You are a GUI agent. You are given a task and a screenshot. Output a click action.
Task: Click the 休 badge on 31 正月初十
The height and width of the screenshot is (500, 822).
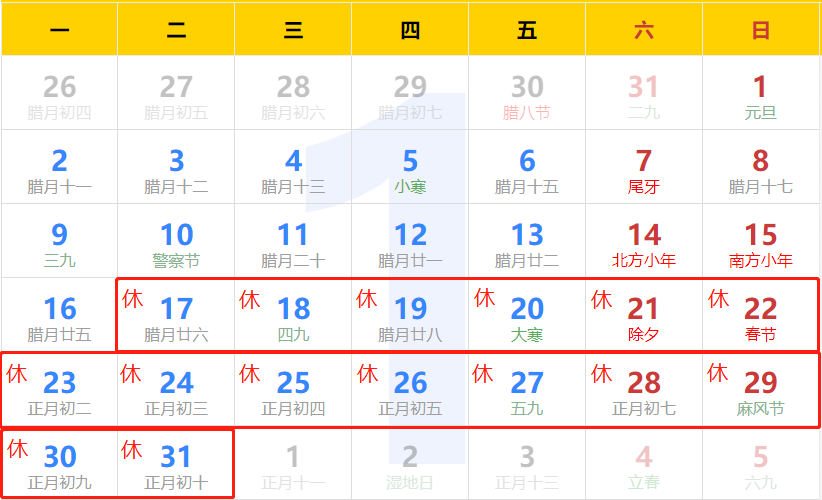[x=132, y=450]
